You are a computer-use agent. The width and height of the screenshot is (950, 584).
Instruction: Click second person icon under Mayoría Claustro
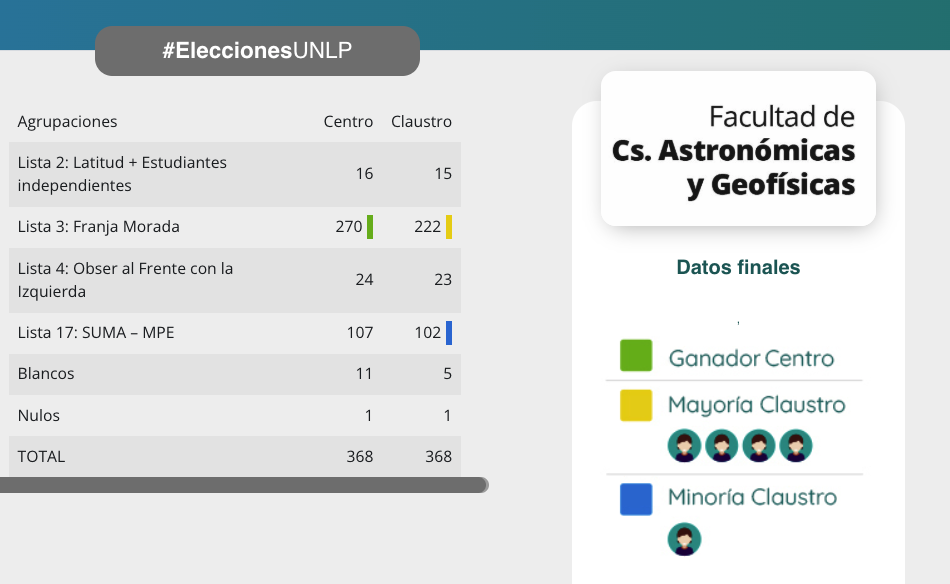point(721,446)
